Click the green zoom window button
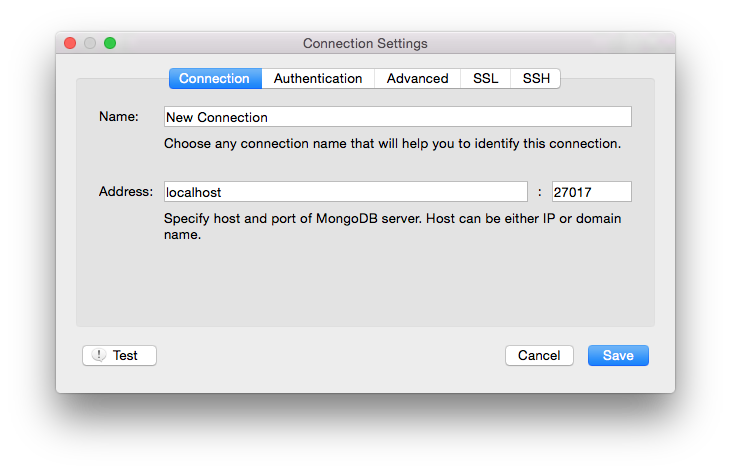Screen dimensions: 731x473 (x=110, y=43)
